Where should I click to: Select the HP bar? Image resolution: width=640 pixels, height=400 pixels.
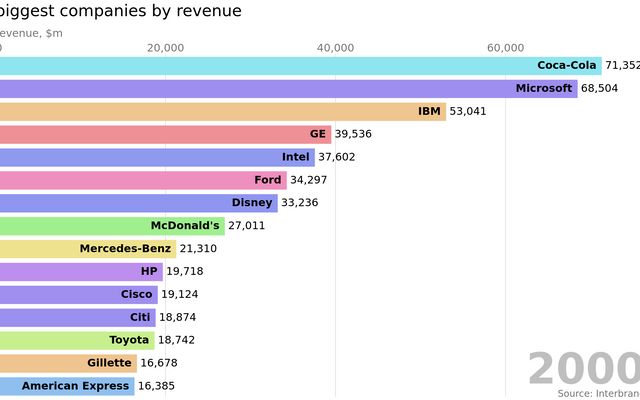(80, 271)
